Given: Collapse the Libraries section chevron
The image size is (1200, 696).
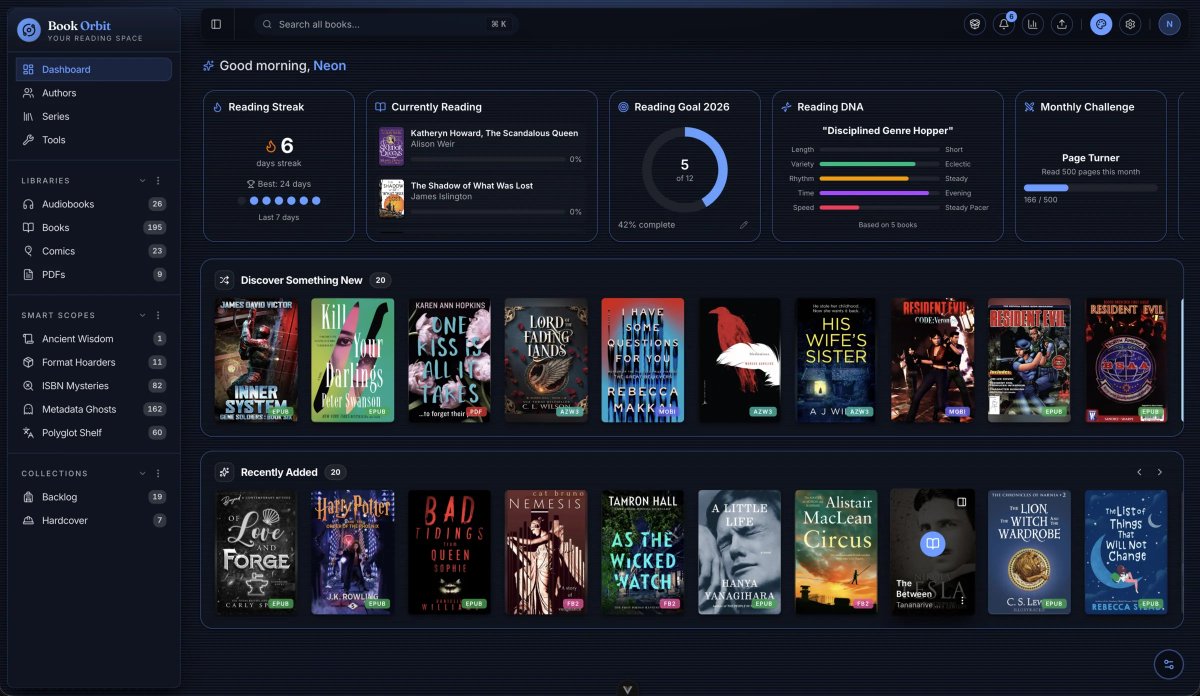Looking at the screenshot, I should point(142,181).
